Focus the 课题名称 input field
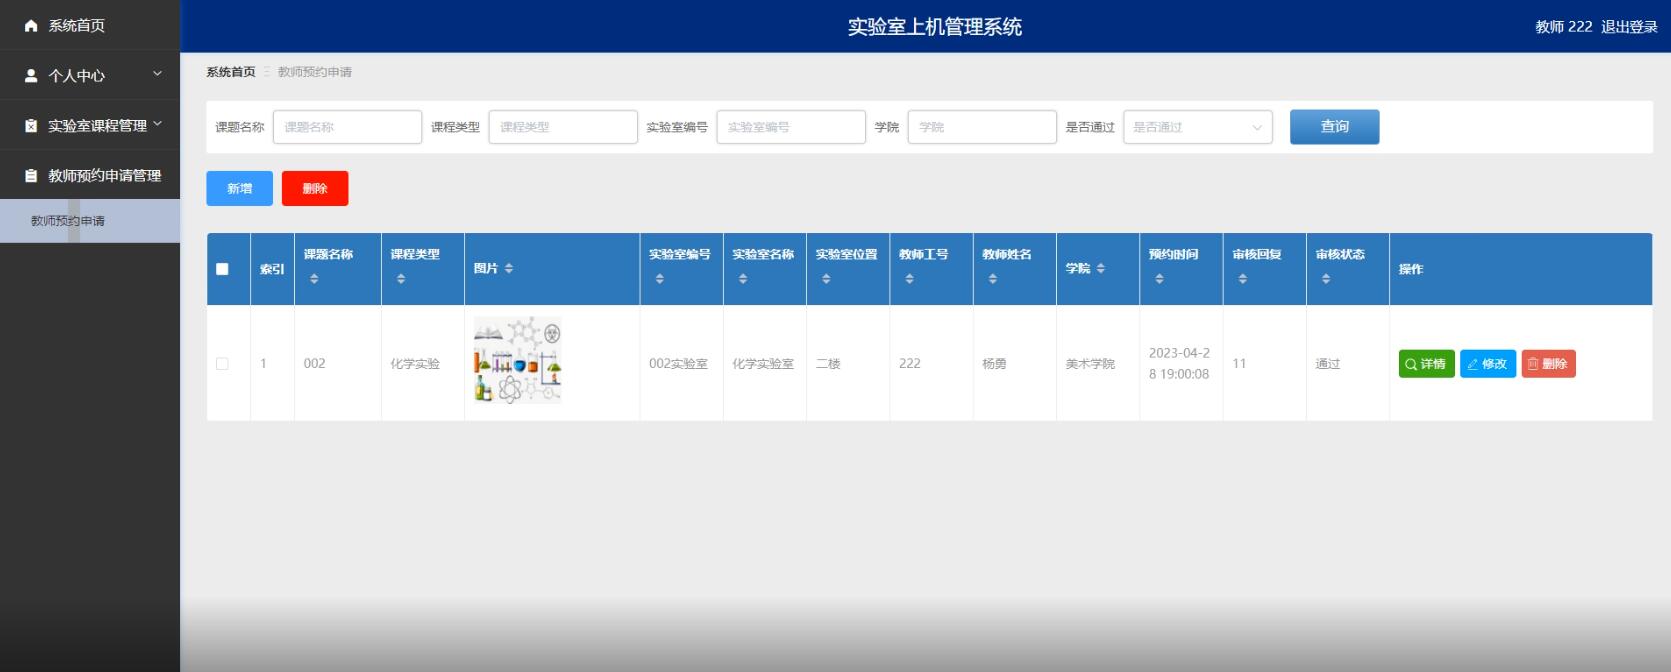Viewport: 1671px width, 672px height. coord(347,127)
